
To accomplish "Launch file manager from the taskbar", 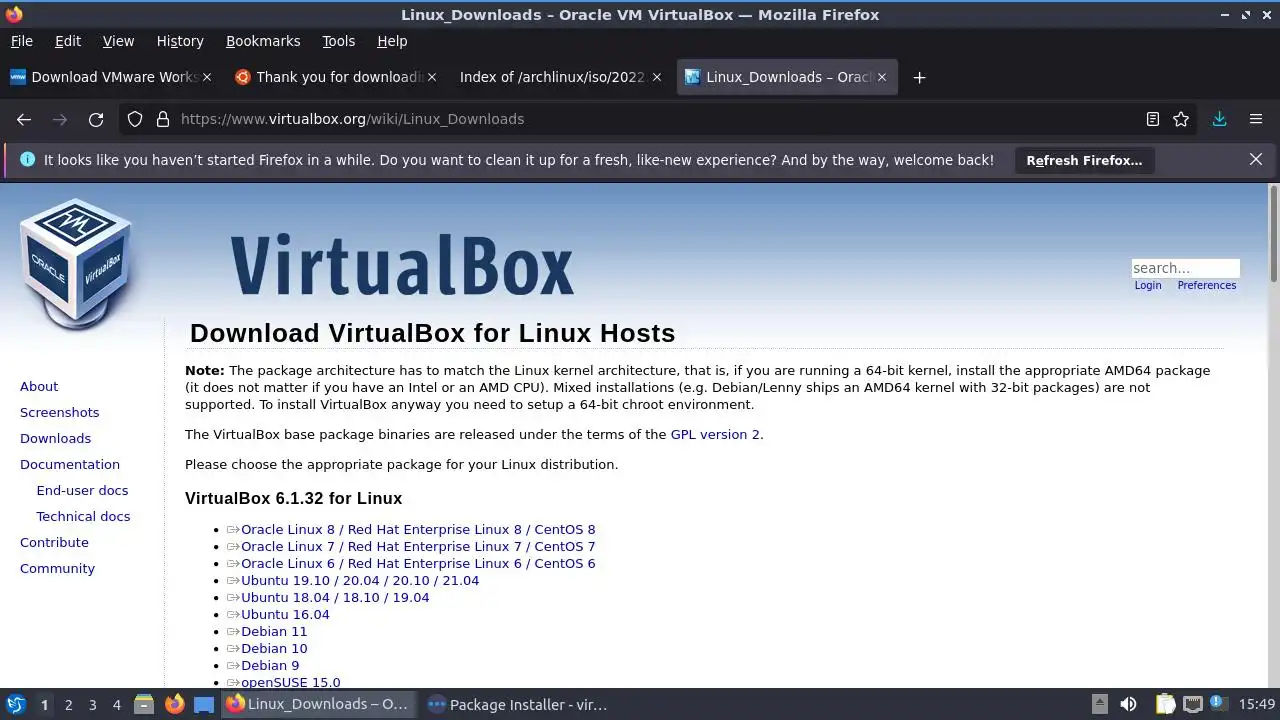I will [x=144, y=704].
